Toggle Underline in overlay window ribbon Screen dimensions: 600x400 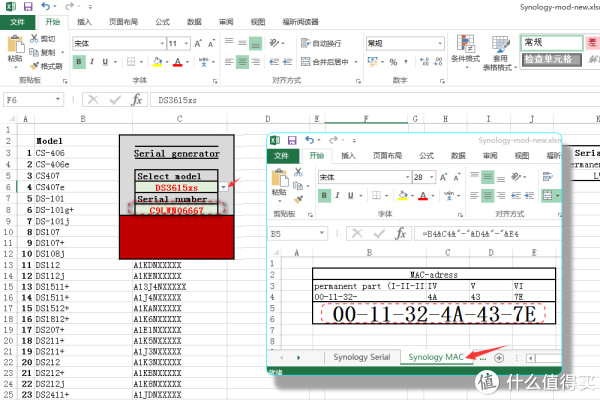pos(351,196)
